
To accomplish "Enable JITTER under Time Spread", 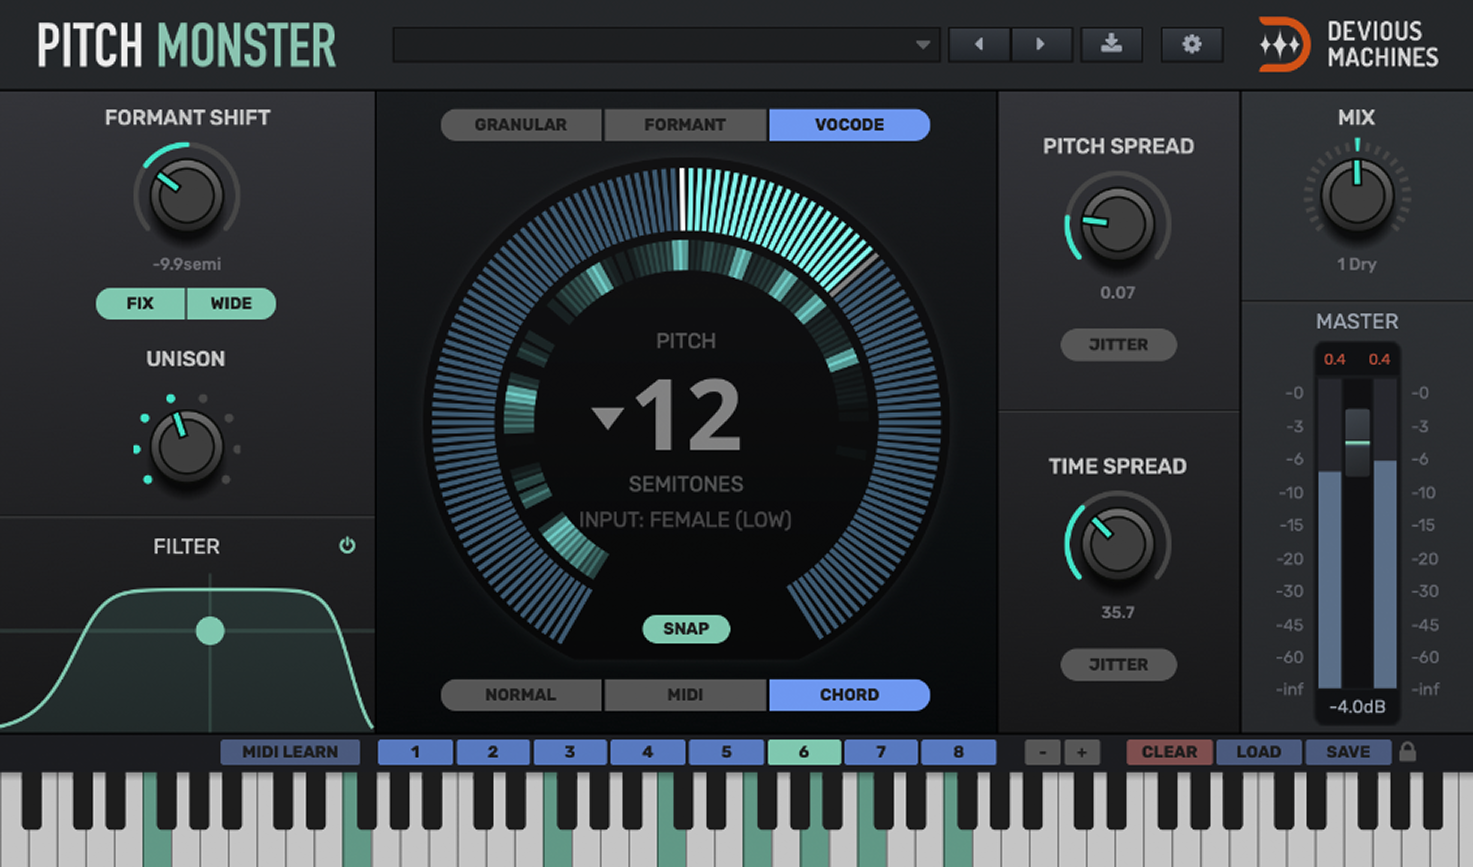I will tap(1118, 664).
